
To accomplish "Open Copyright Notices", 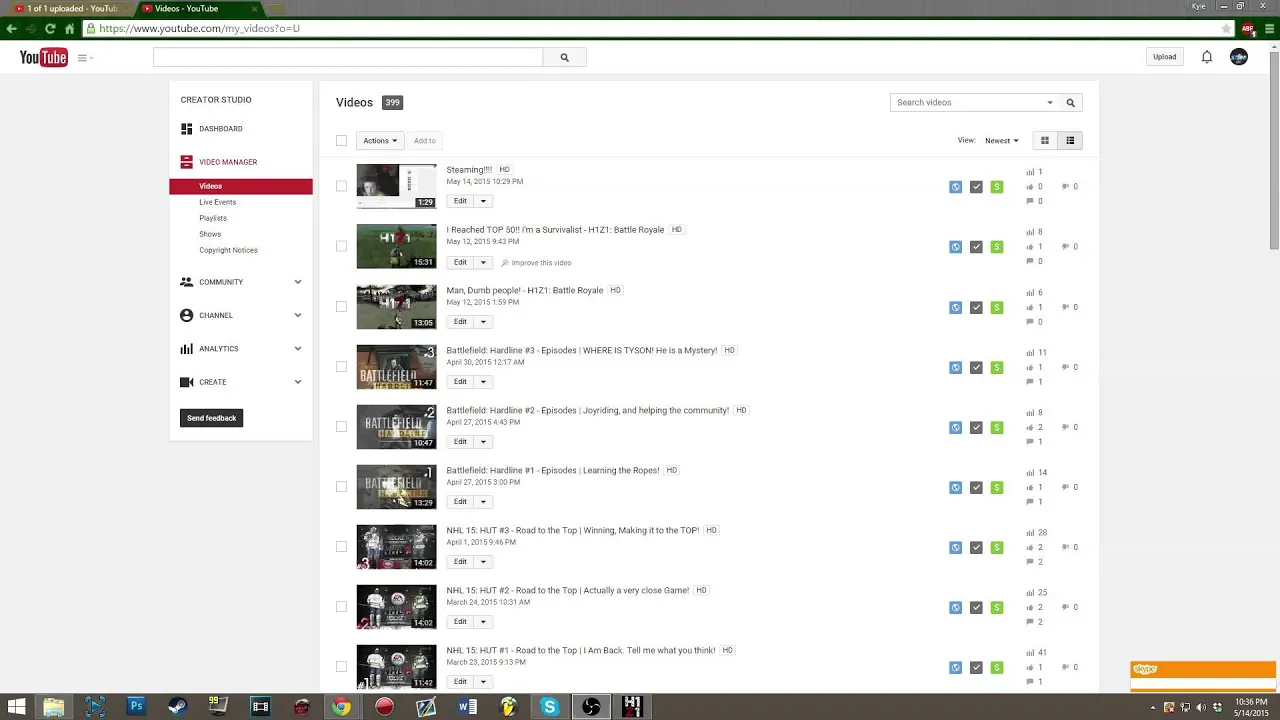I will [228, 250].
